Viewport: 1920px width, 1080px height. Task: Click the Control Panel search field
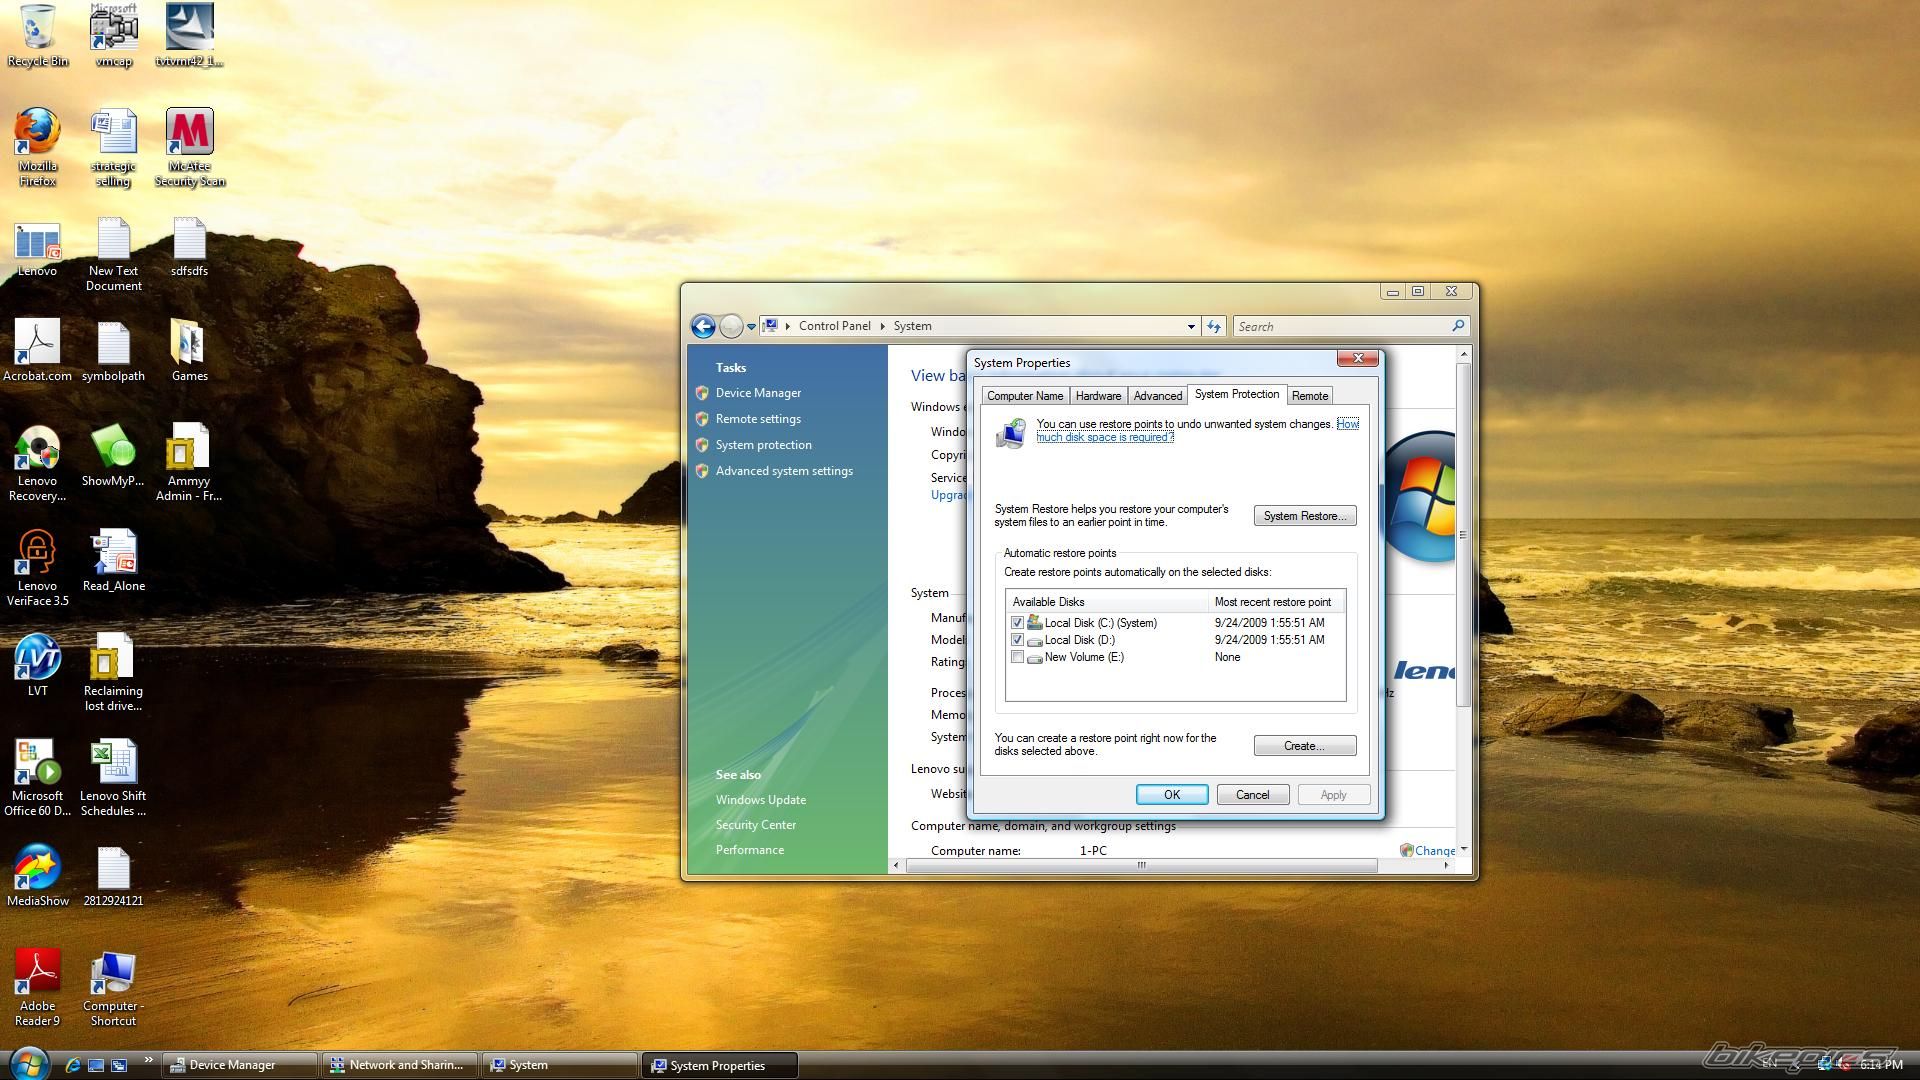pyautogui.click(x=1340, y=326)
